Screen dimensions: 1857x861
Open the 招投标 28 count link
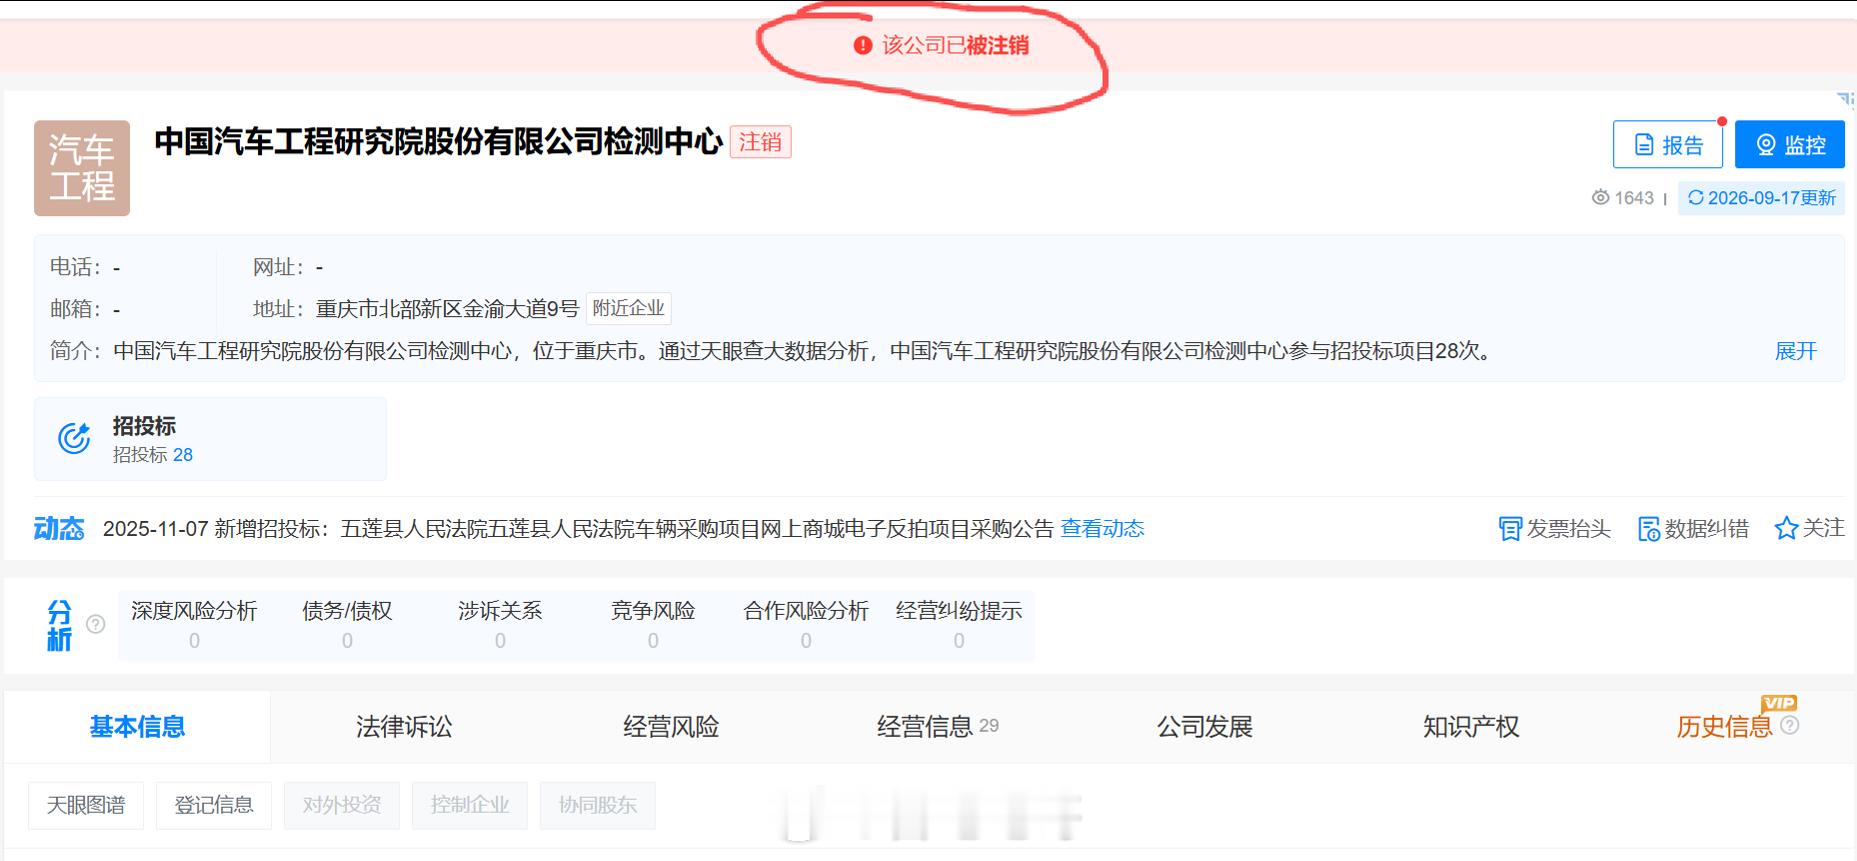[x=153, y=455]
